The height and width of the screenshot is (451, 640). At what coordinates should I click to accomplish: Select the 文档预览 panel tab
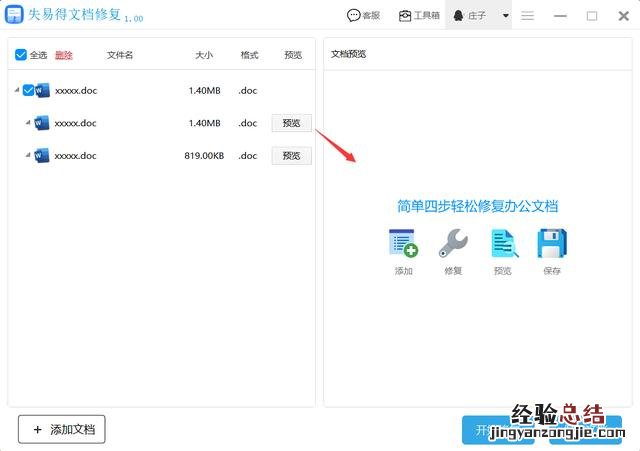click(350, 55)
